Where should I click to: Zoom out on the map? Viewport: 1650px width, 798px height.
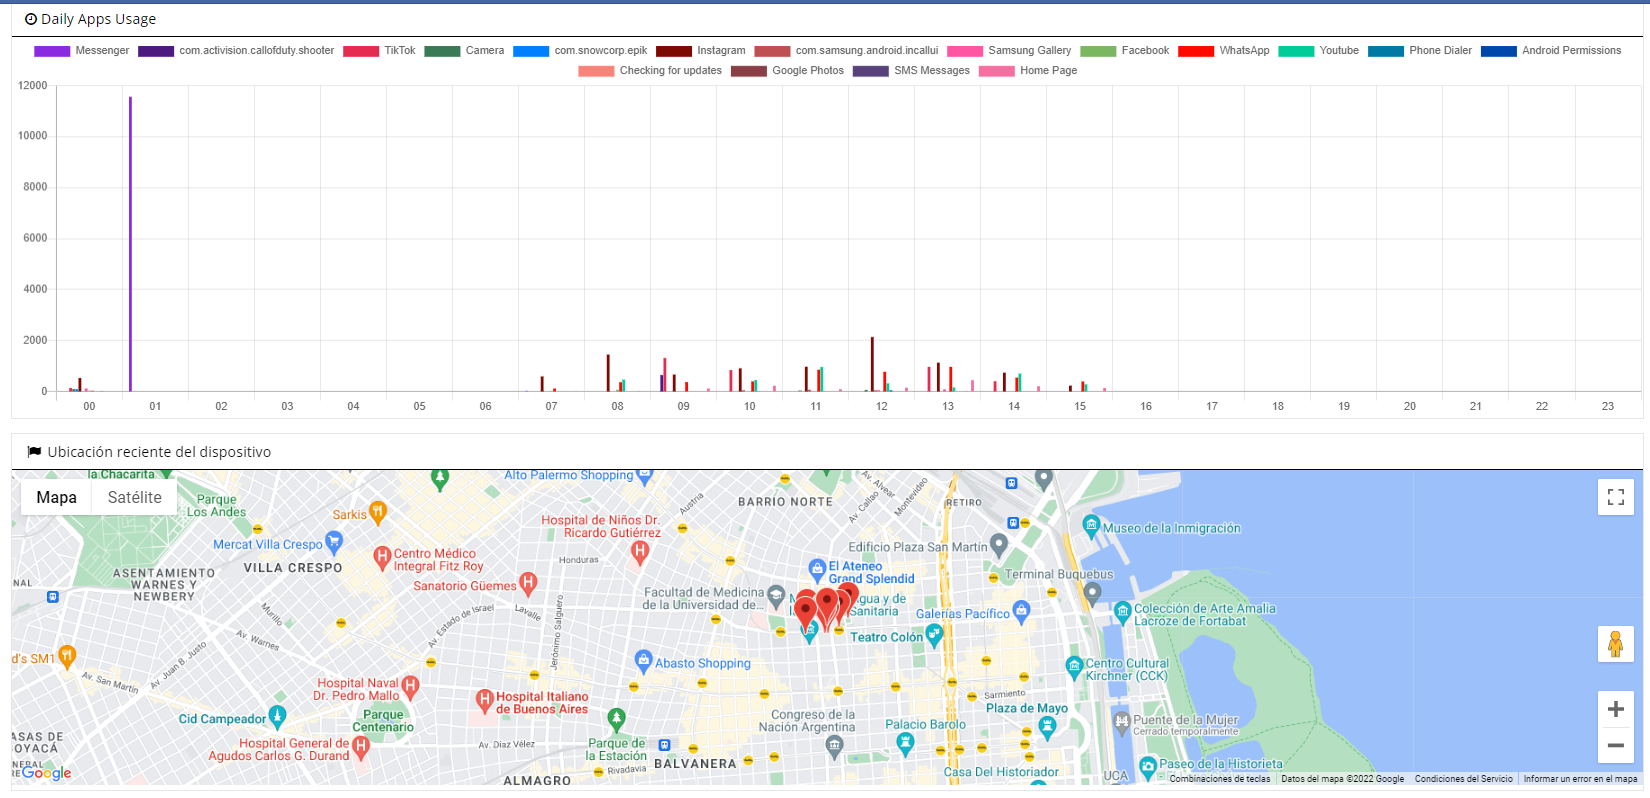[x=1615, y=745]
